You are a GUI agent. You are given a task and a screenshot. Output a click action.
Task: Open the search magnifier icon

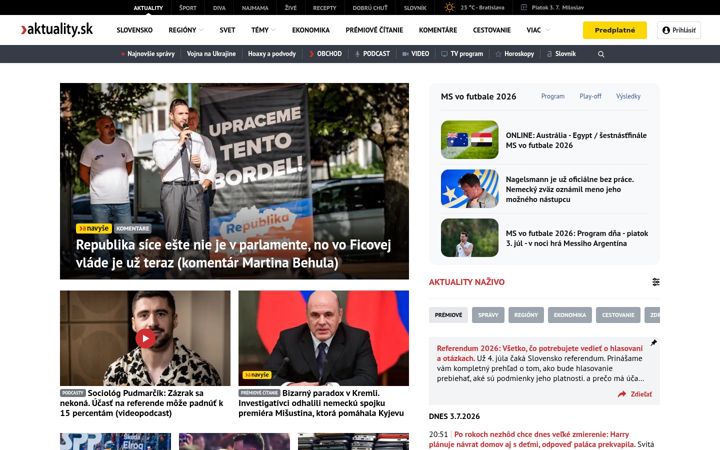pyautogui.click(x=601, y=54)
